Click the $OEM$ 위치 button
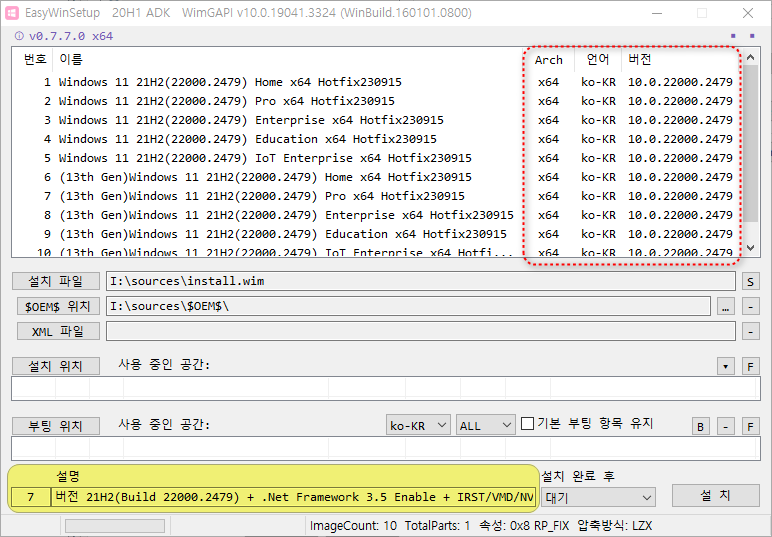 58,307
